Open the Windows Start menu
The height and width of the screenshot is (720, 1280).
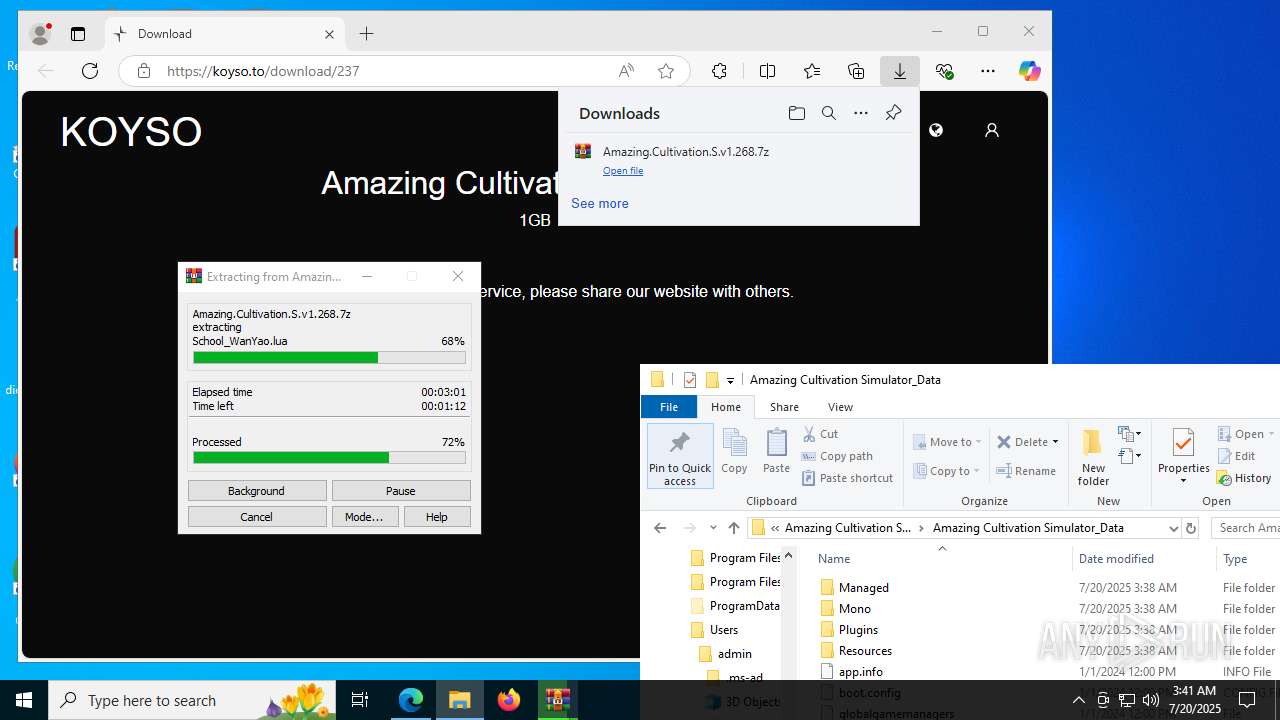pos(24,700)
